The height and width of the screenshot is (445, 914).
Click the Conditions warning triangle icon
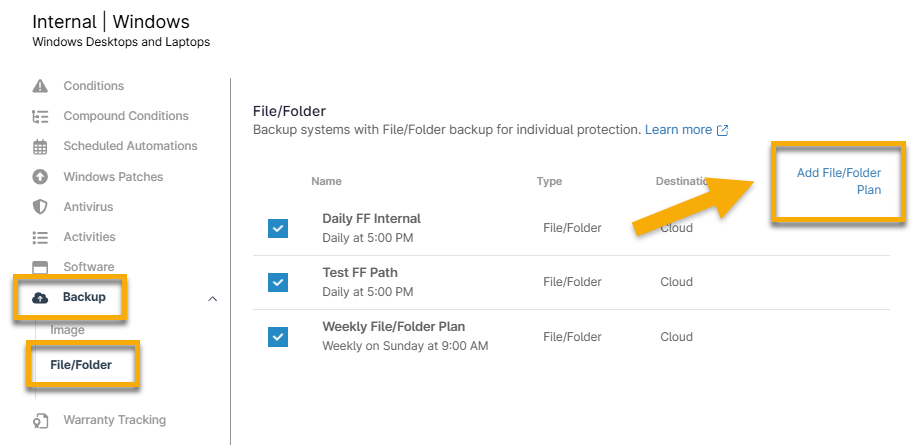pyautogui.click(x=40, y=86)
